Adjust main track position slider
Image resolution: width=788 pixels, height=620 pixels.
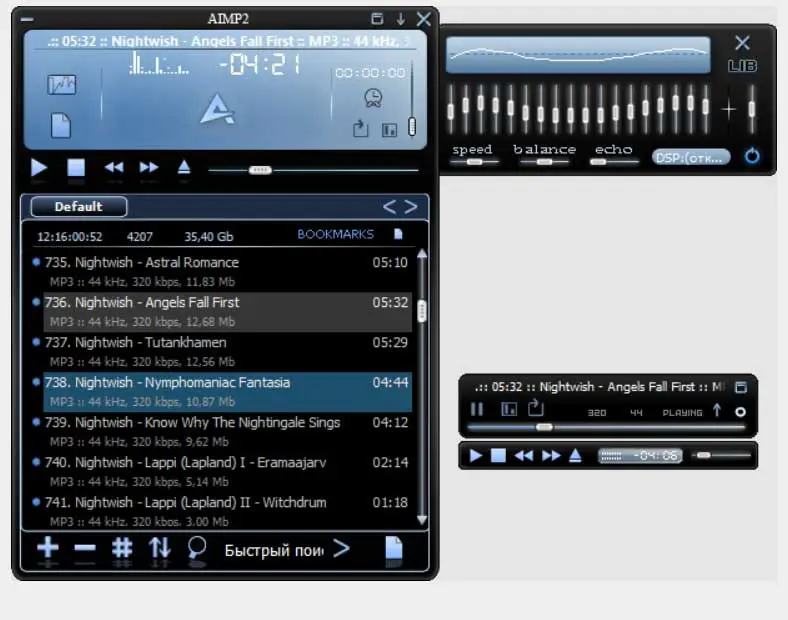coord(260,170)
